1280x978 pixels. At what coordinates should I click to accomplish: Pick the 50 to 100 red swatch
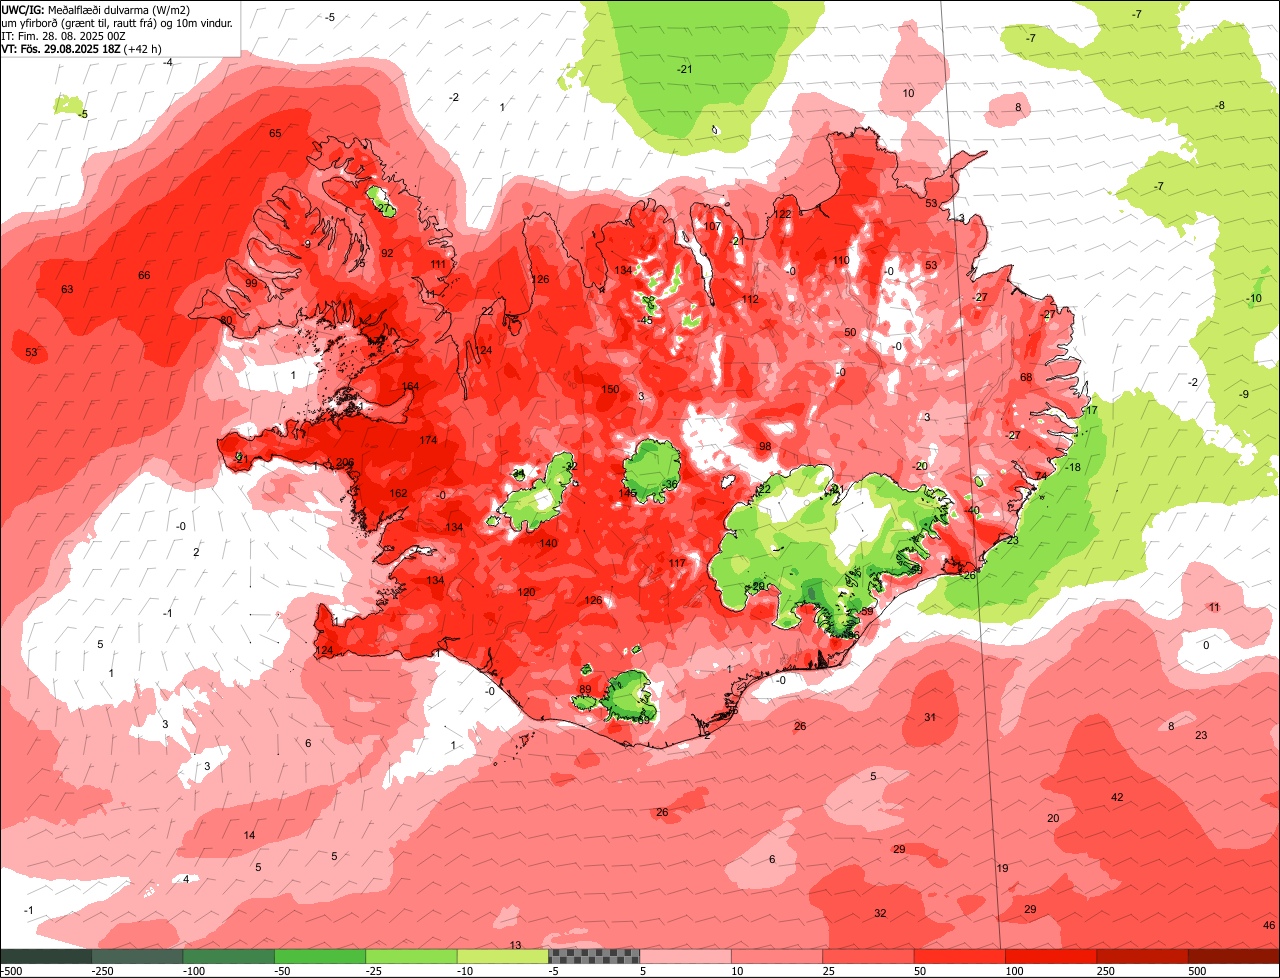click(959, 956)
